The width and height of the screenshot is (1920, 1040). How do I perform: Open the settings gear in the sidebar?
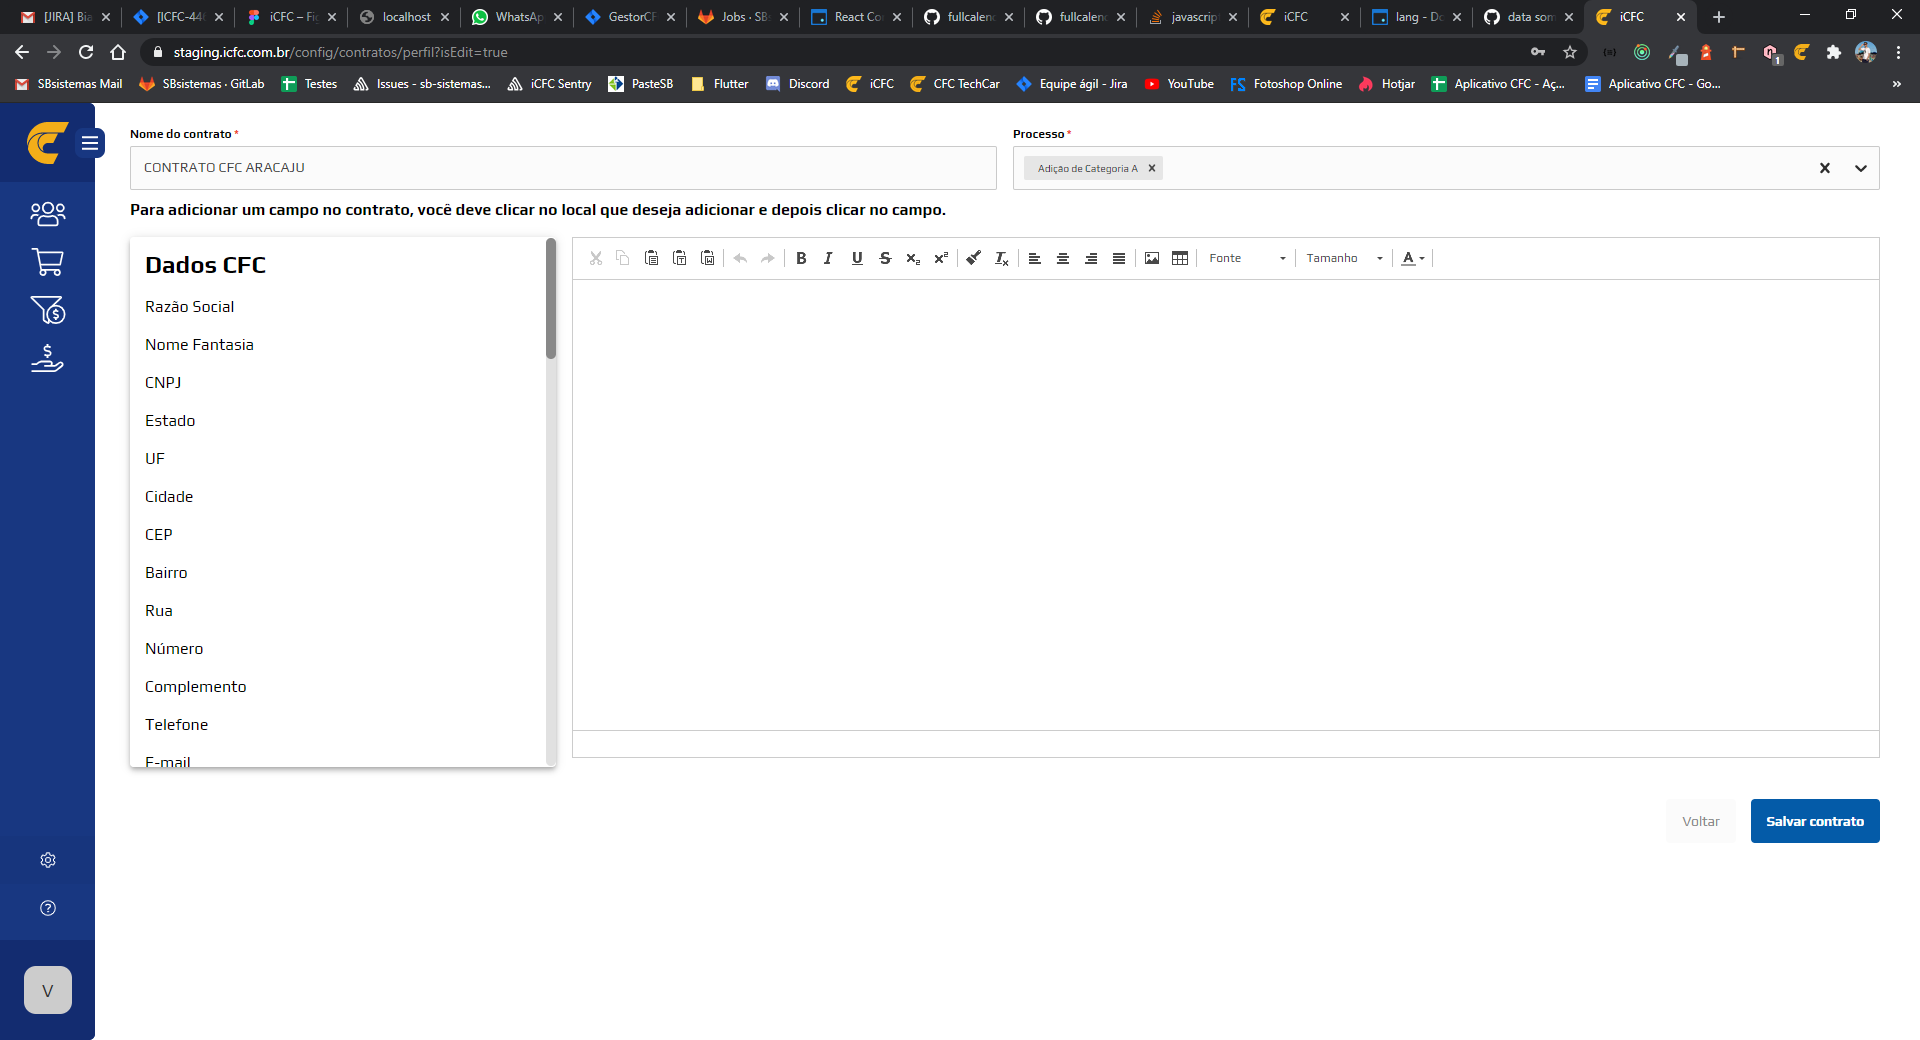(47, 860)
